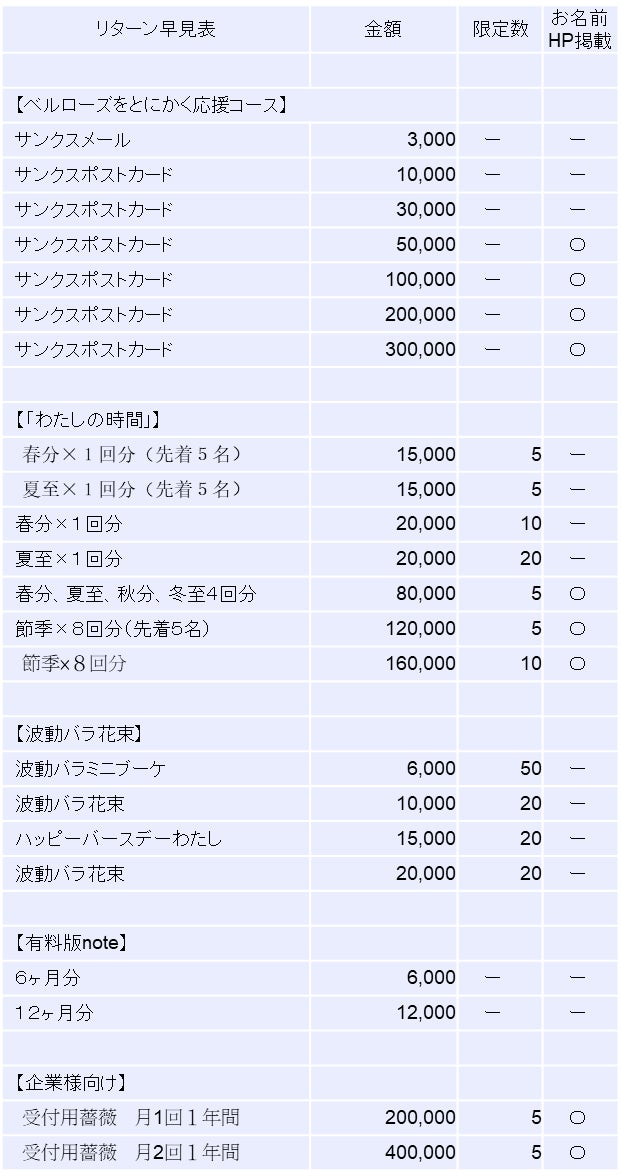The image size is (621, 1176).
Task: Click the 限定数 column header
Action: coord(500,29)
